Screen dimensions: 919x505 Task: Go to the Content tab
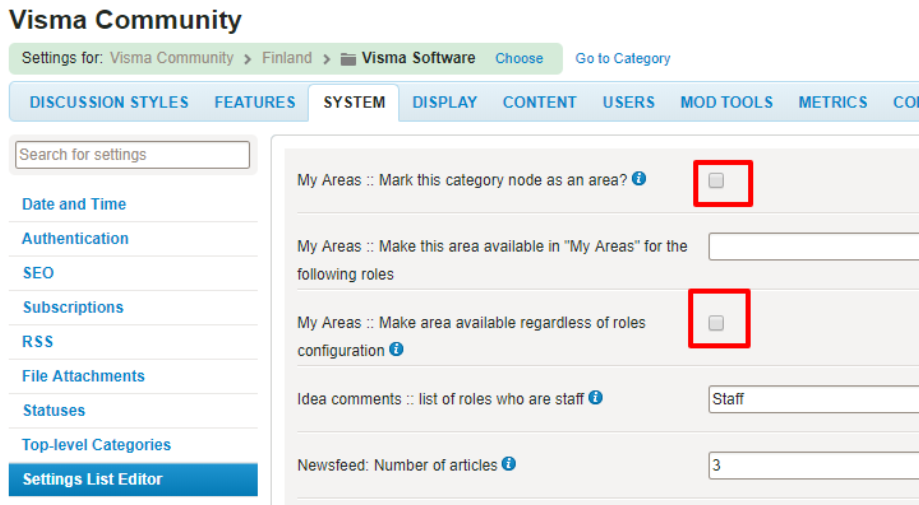(540, 103)
